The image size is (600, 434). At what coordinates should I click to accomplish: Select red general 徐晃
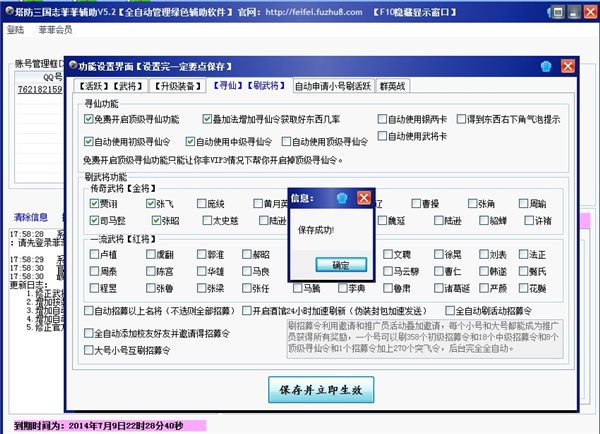439,254
